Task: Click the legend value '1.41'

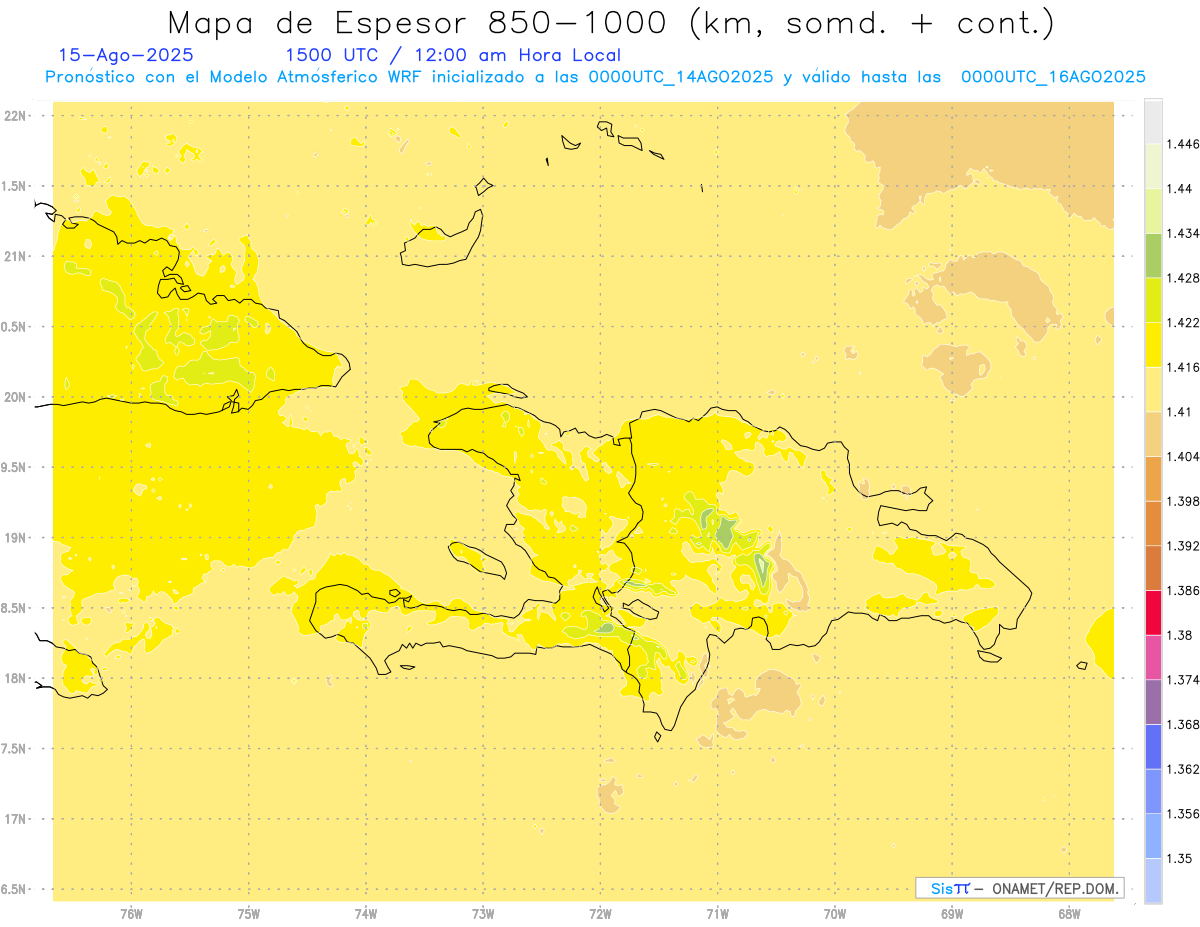Action: tap(1179, 412)
